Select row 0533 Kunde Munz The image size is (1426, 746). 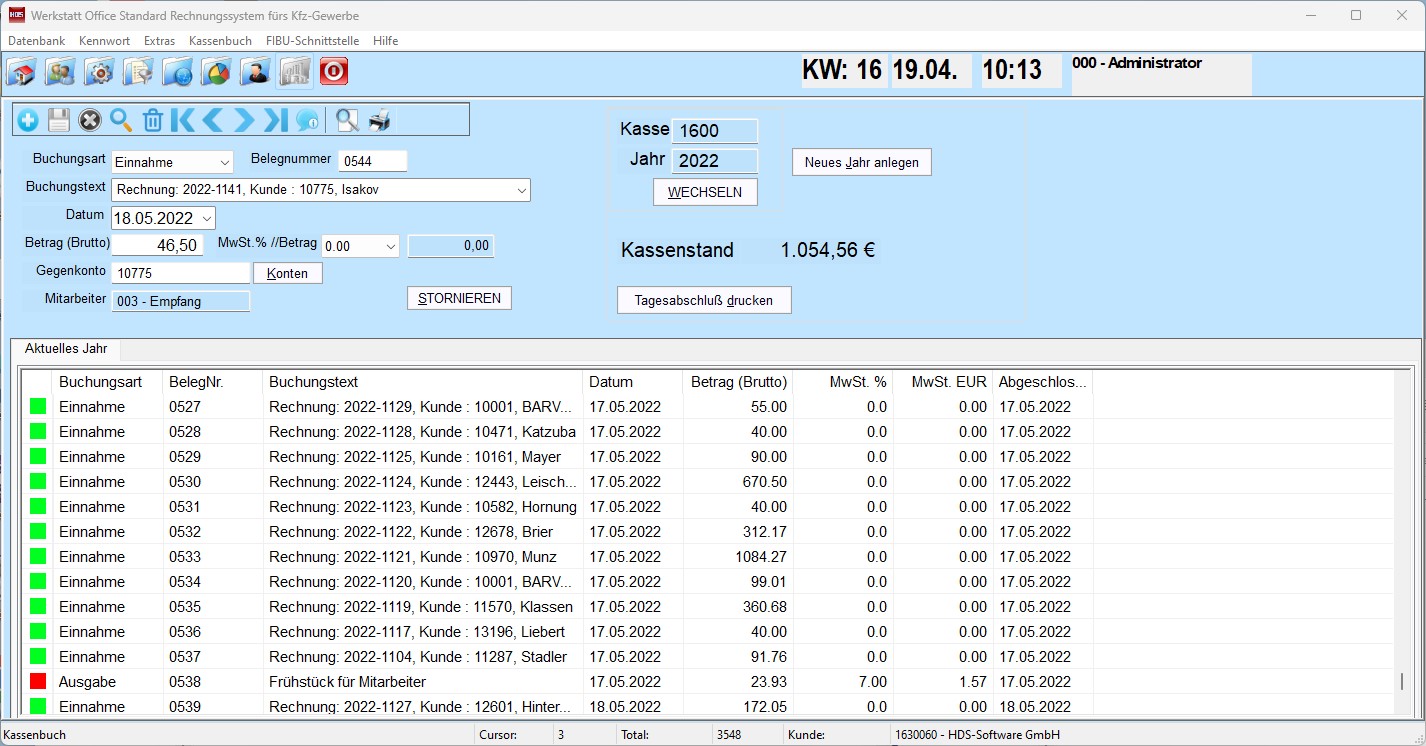pos(707,557)
